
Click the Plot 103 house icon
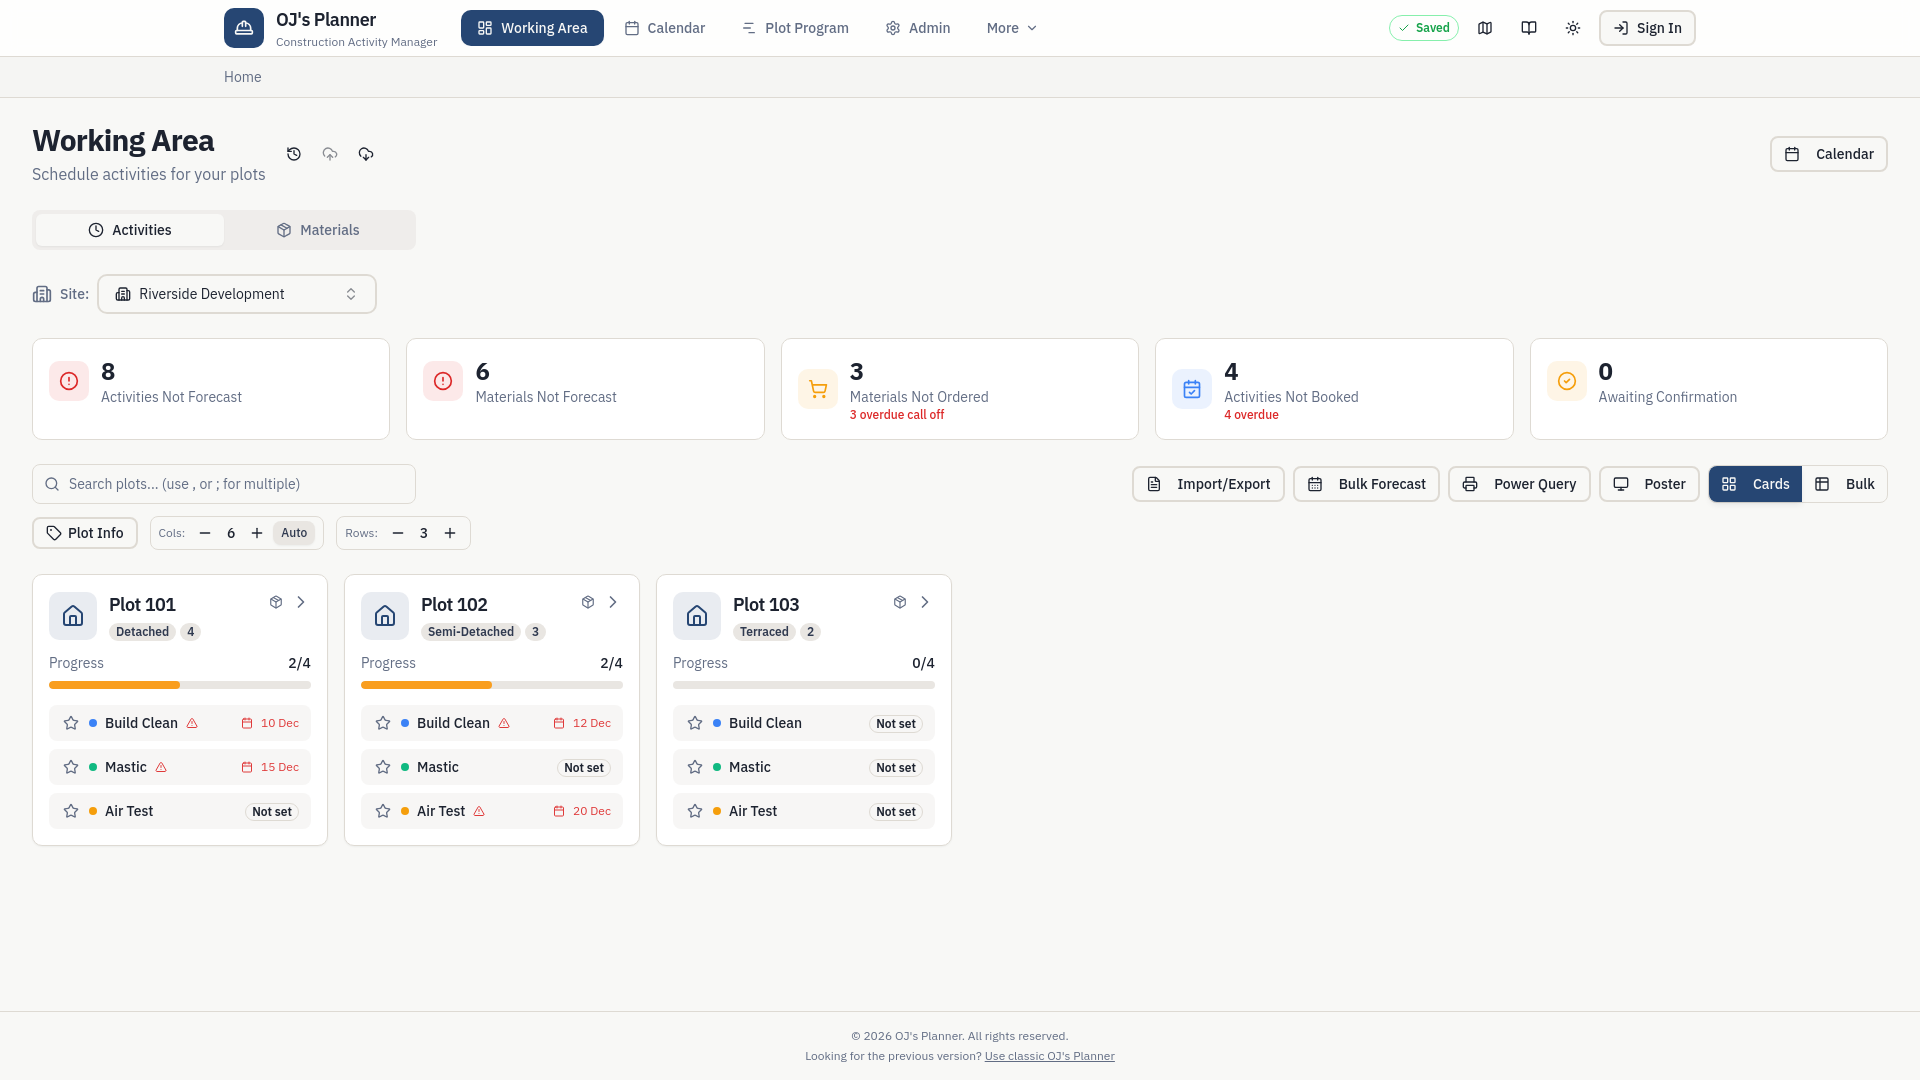pos(697,616)
